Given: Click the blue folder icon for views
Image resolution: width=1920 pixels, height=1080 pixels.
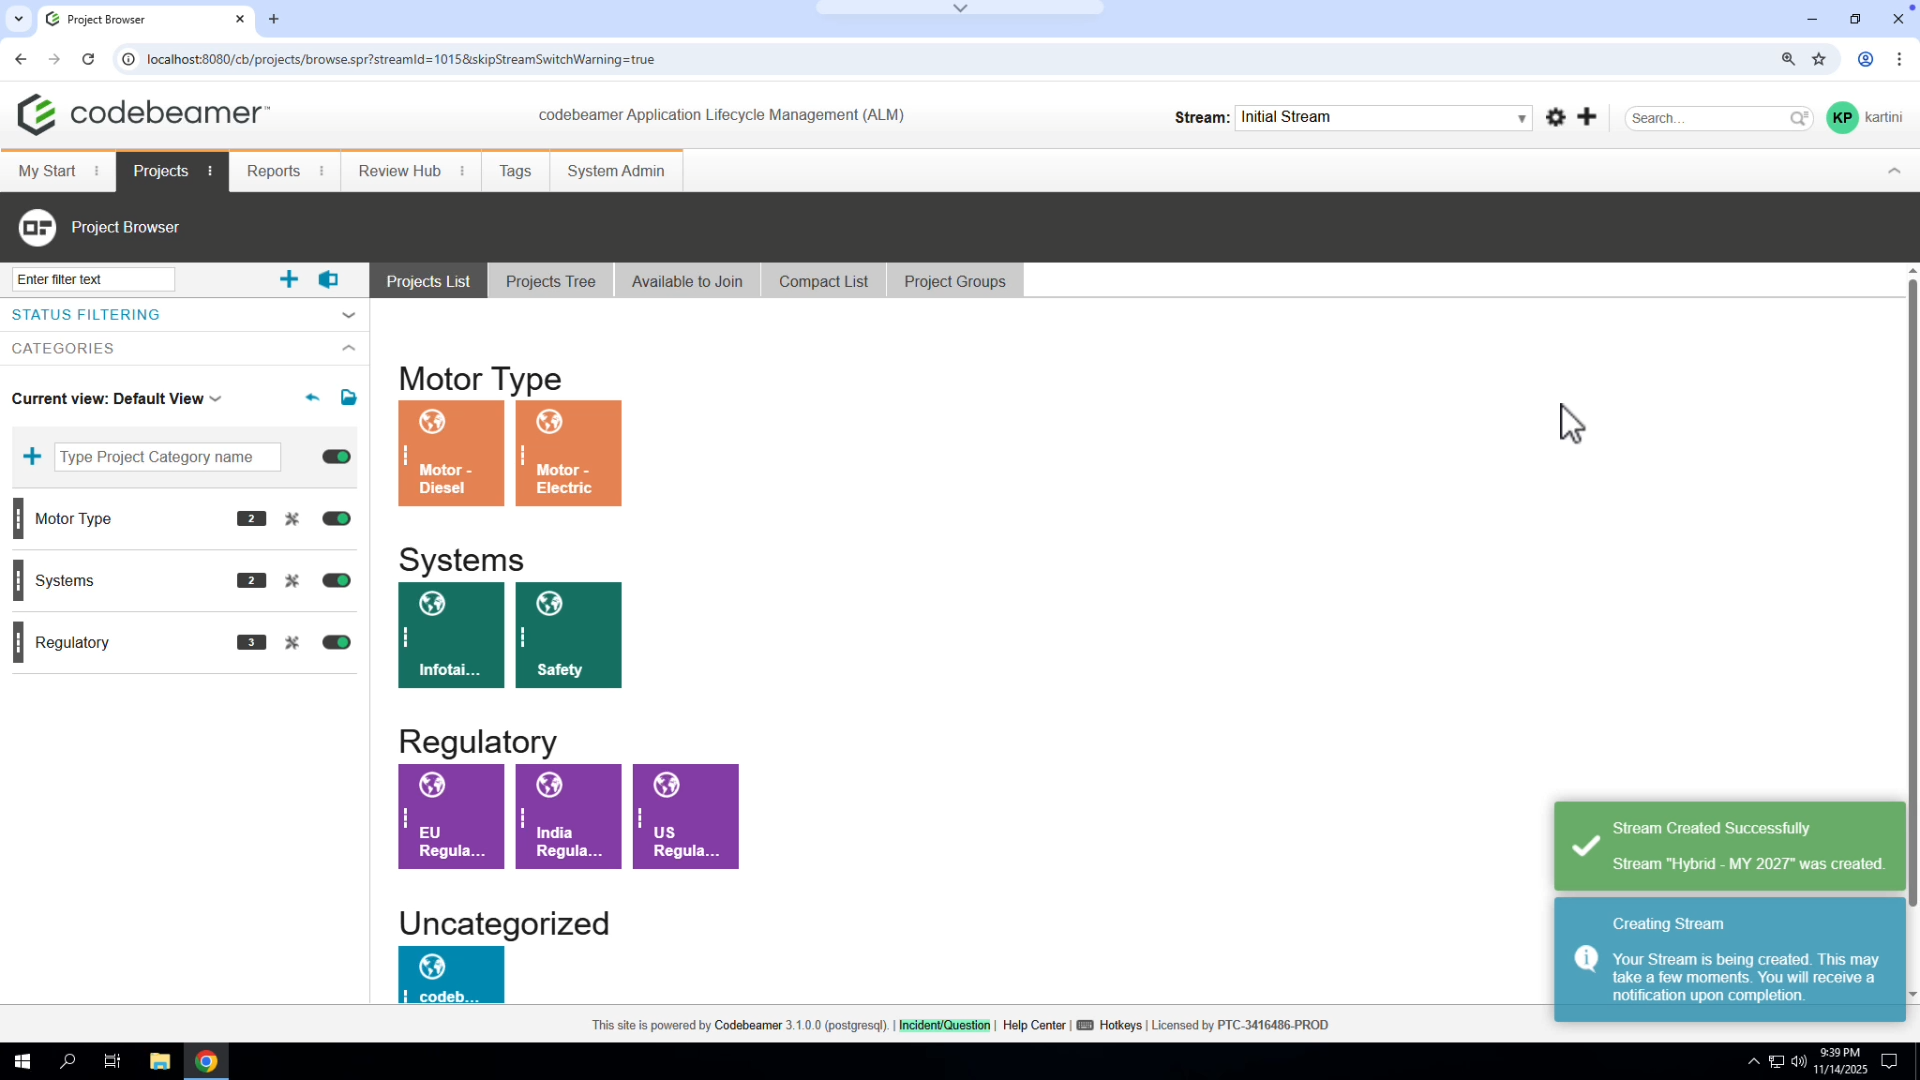Looking at the screenshot, I should point(348,398).
